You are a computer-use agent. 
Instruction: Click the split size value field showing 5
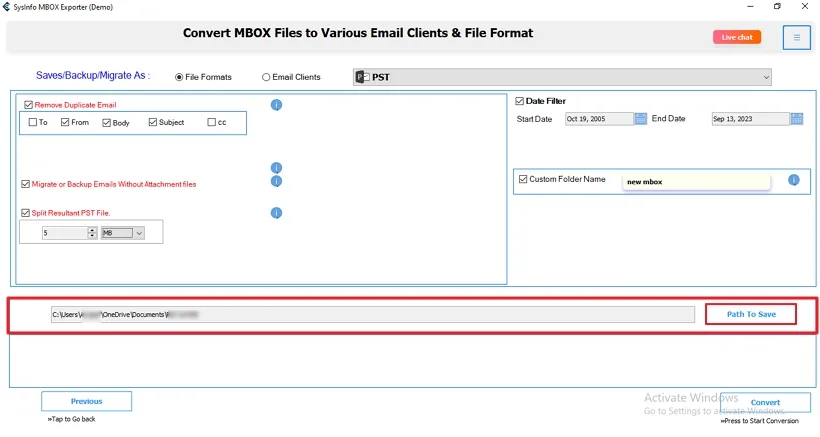65,233
